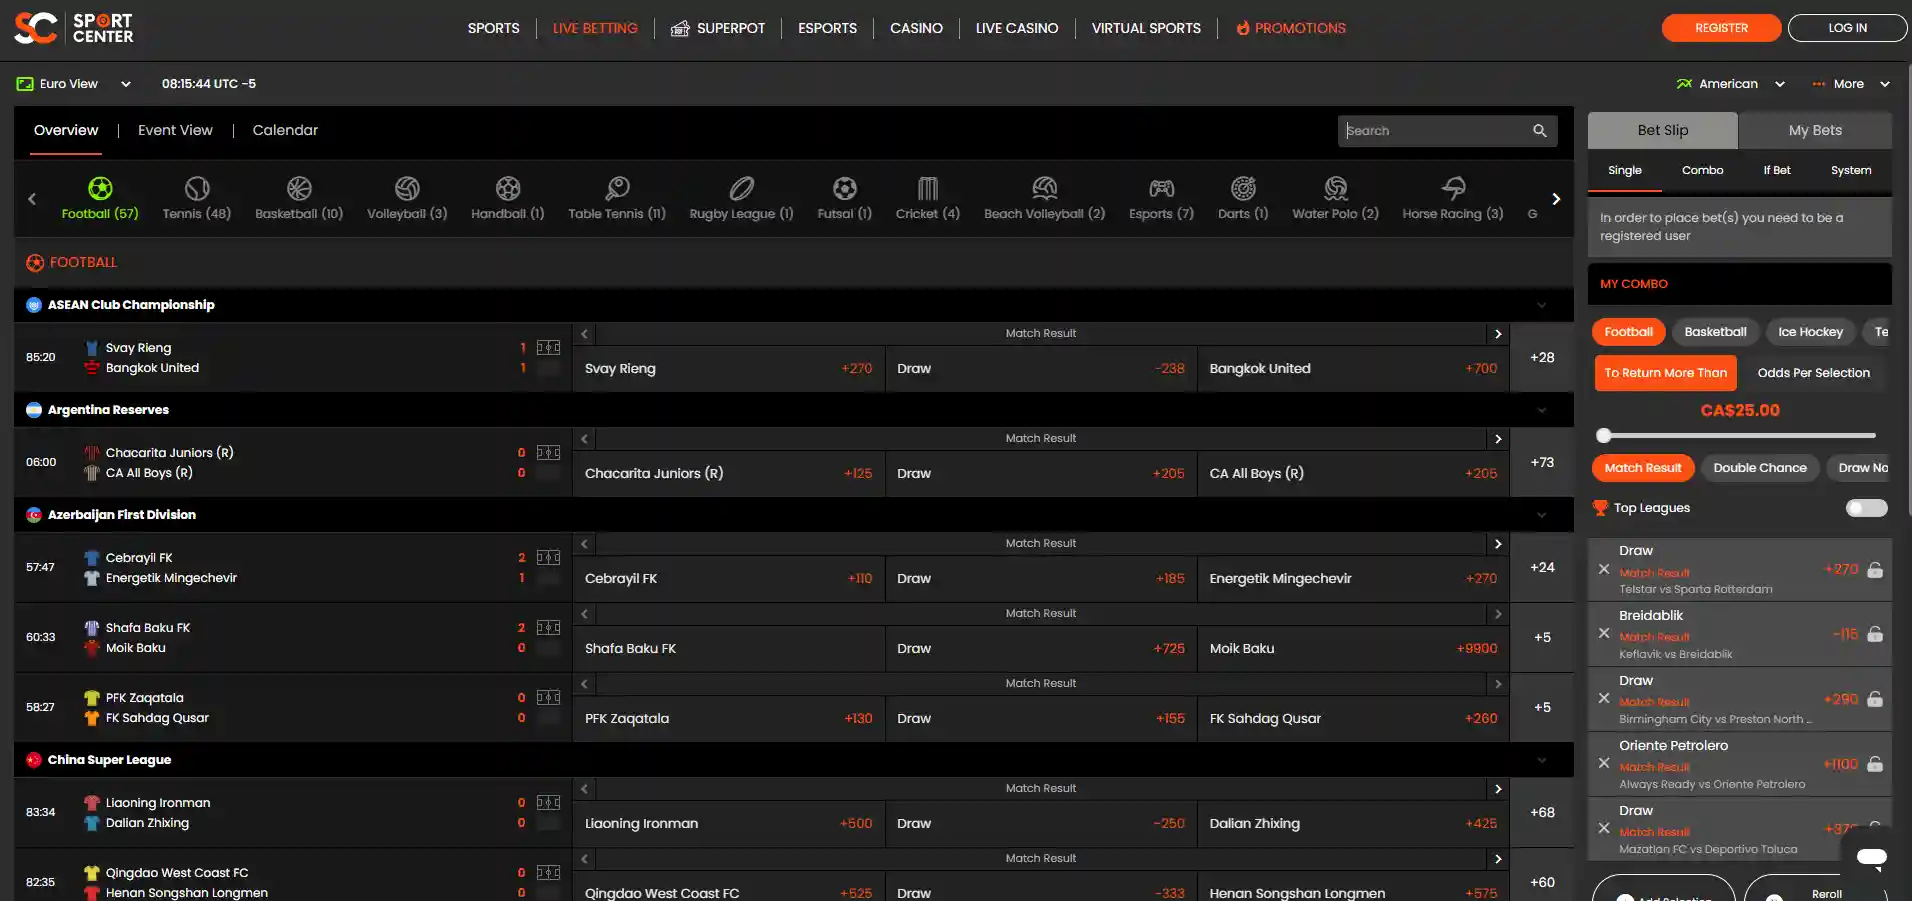This screenshot has width=1912, height=901.
Task: Switch to the My Bets tab
Action: [1815, 130]
